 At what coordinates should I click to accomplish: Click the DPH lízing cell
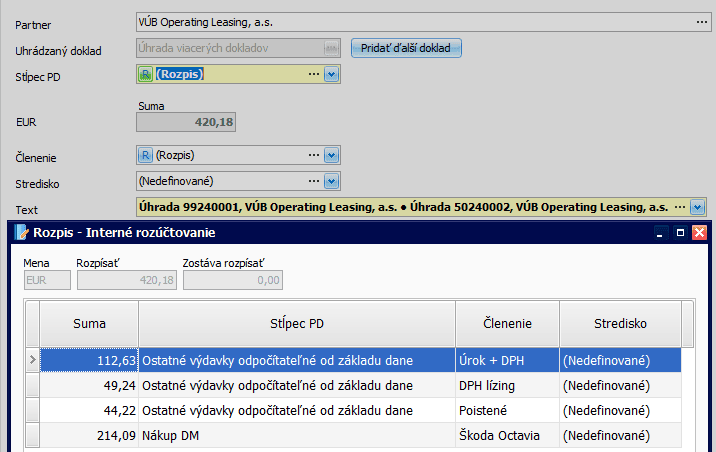[506, 384]
